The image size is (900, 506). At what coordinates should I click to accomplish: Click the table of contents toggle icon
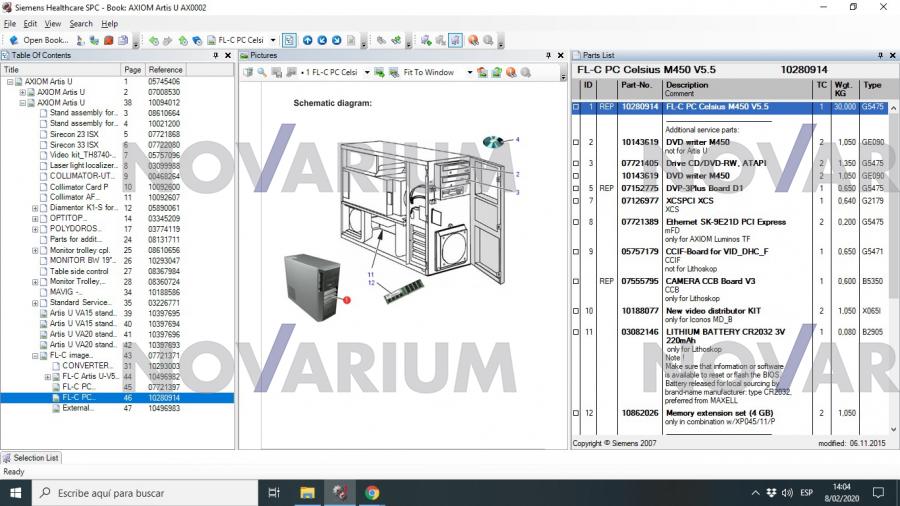point(289,40)
